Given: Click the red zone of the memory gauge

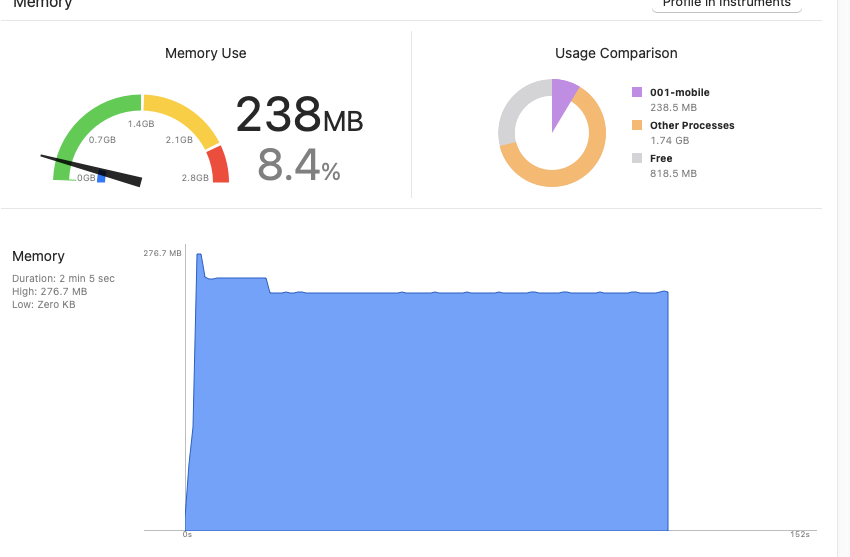Looking at the screenshot, I should pos(218,165).
